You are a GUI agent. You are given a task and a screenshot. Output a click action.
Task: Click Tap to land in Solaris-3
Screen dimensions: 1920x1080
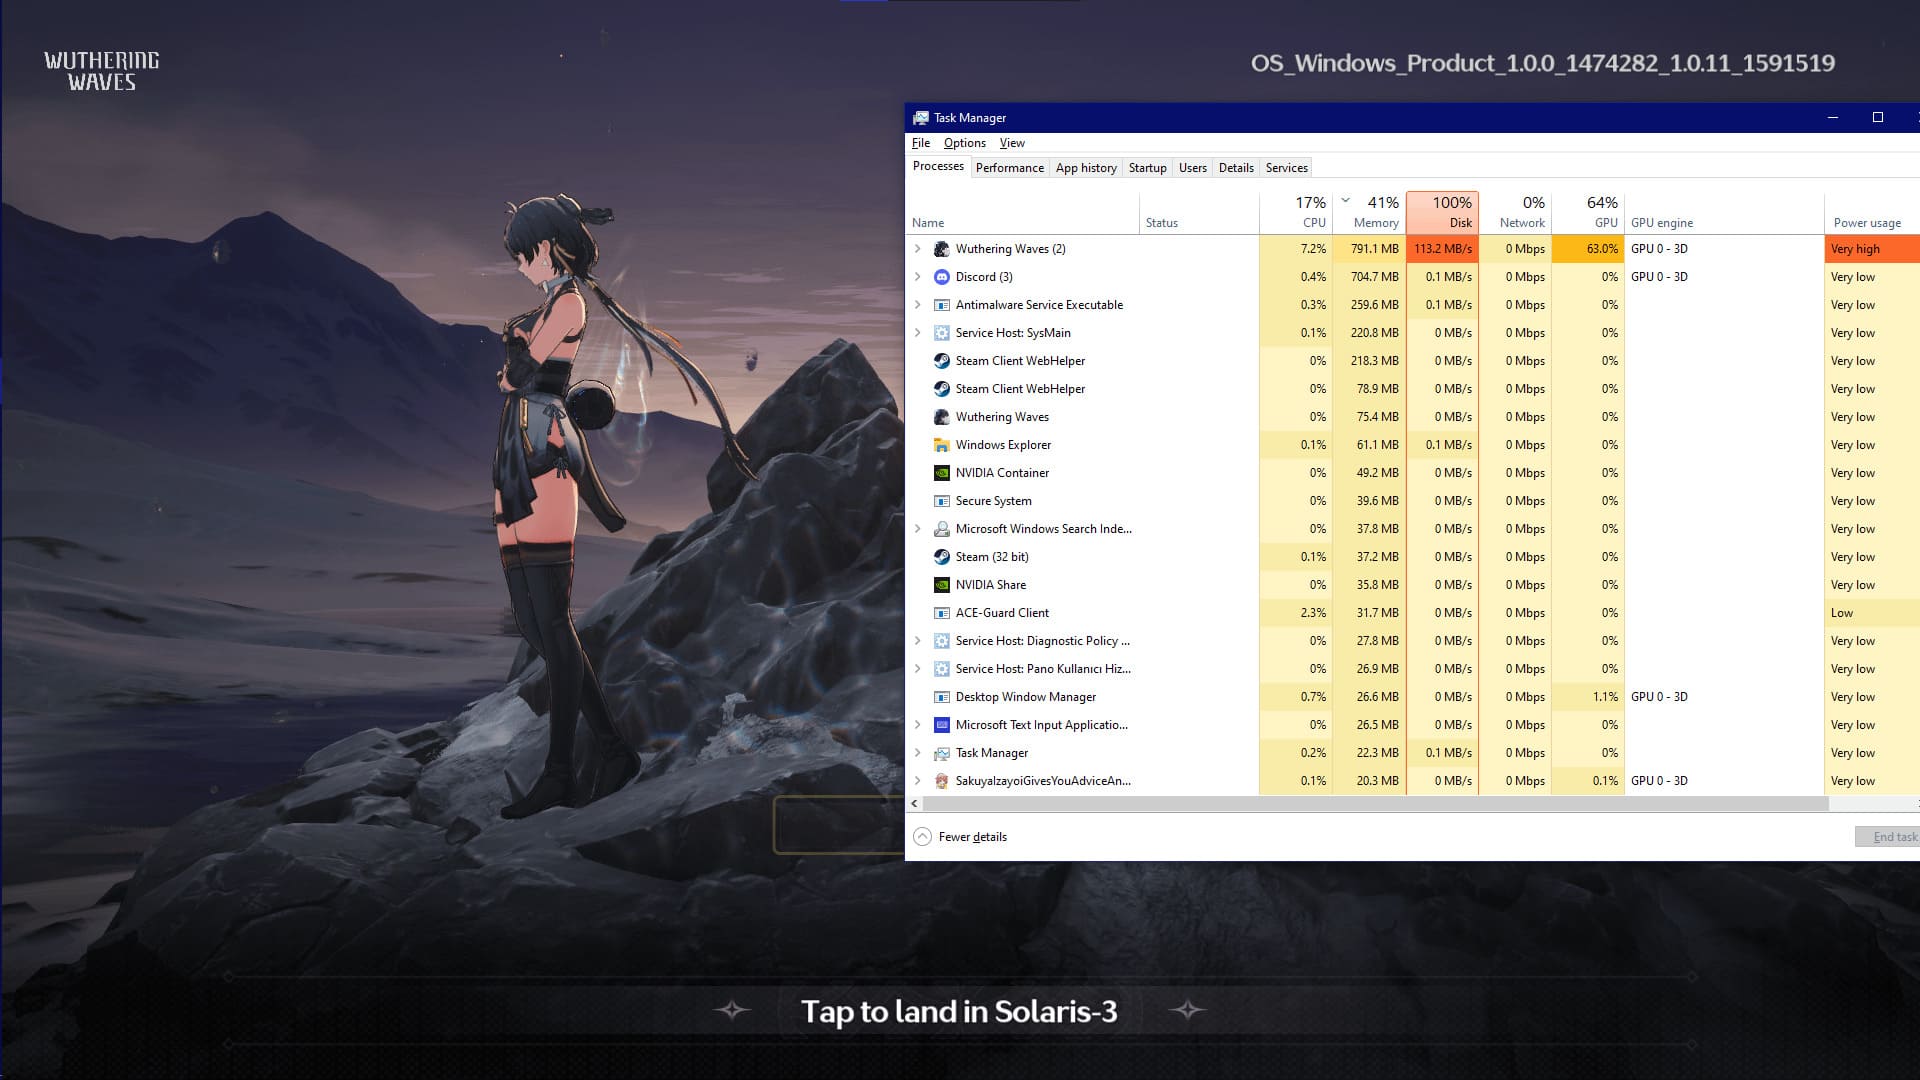click(x=959, y=1011)
